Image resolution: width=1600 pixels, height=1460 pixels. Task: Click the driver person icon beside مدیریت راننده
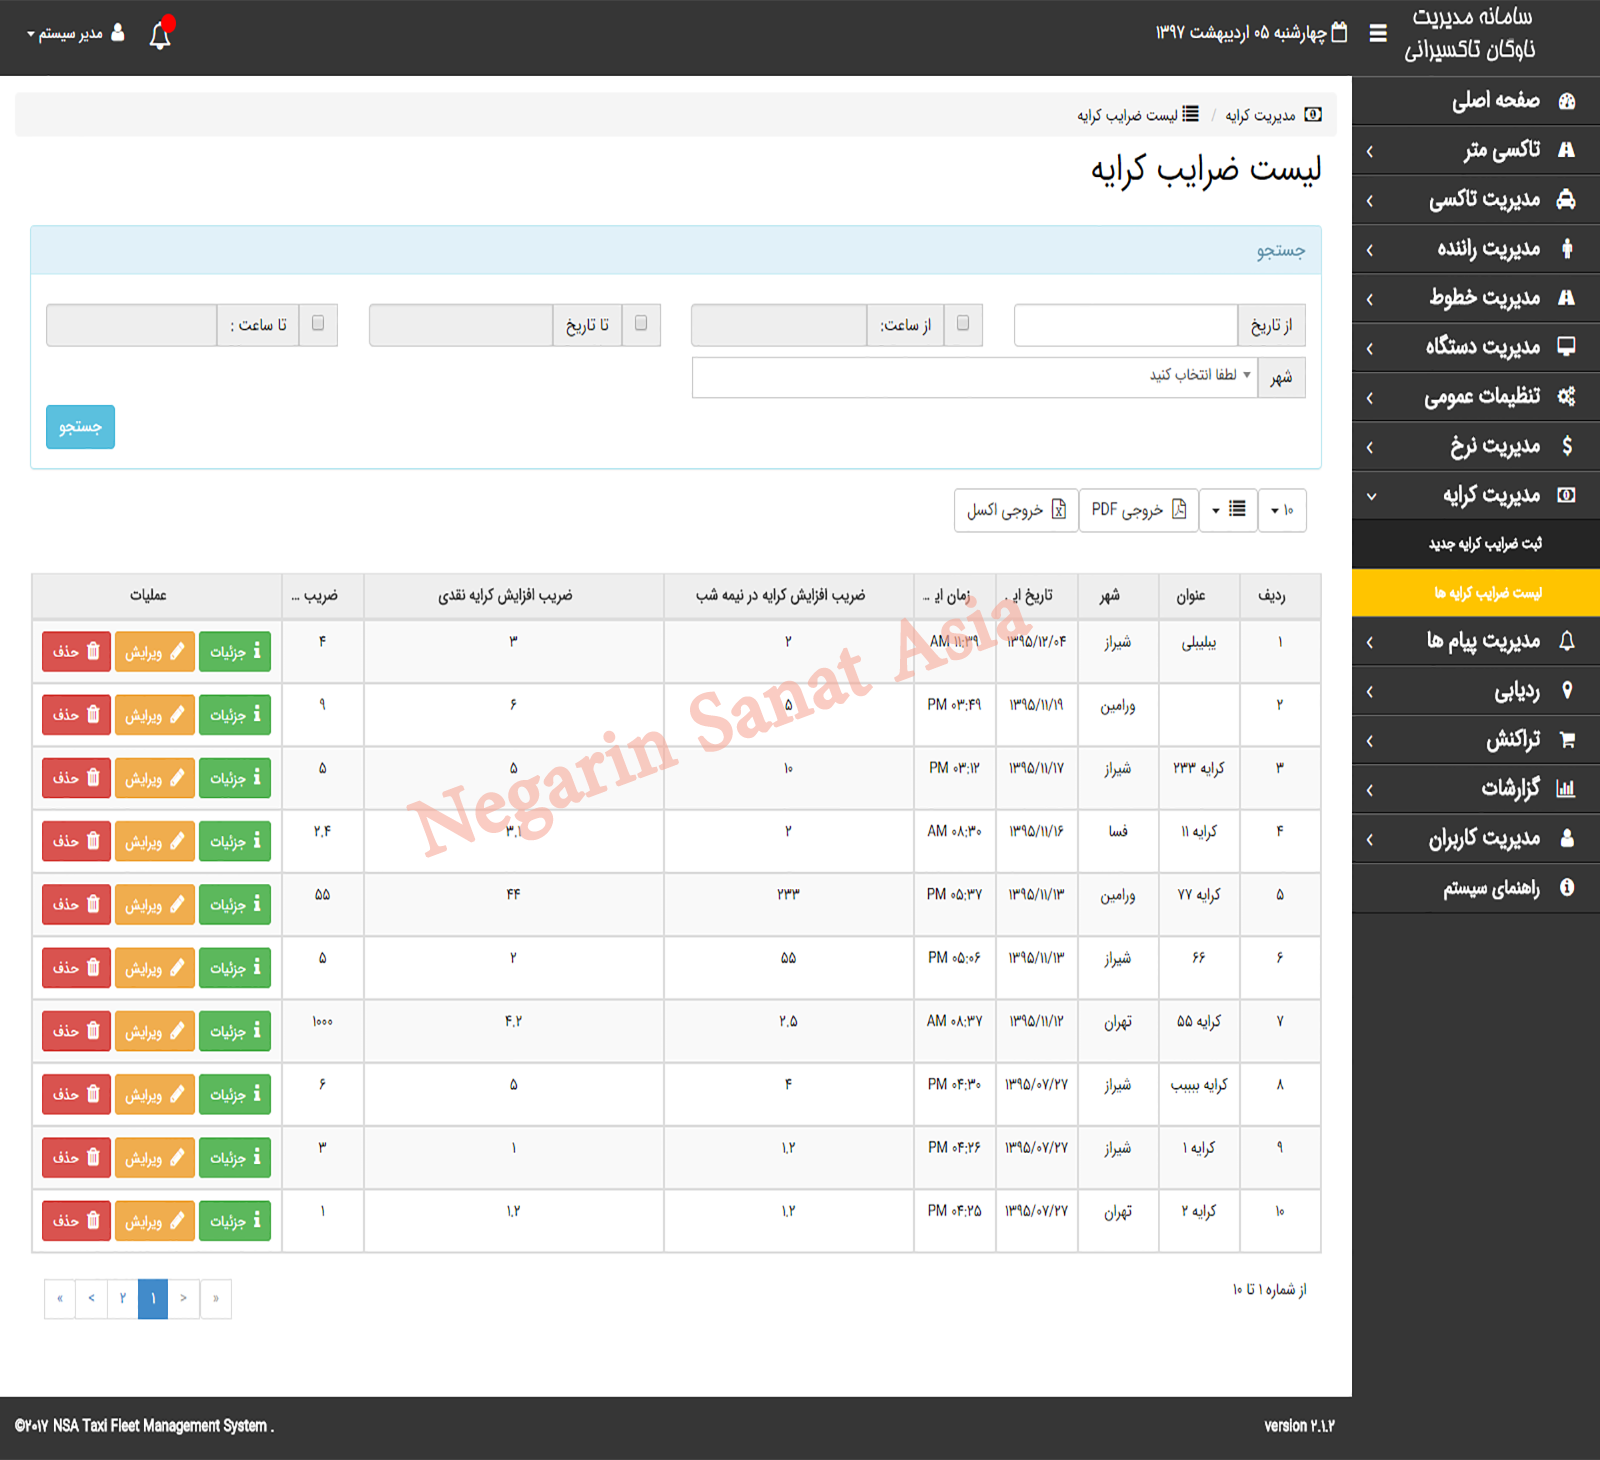point(1567,248)
